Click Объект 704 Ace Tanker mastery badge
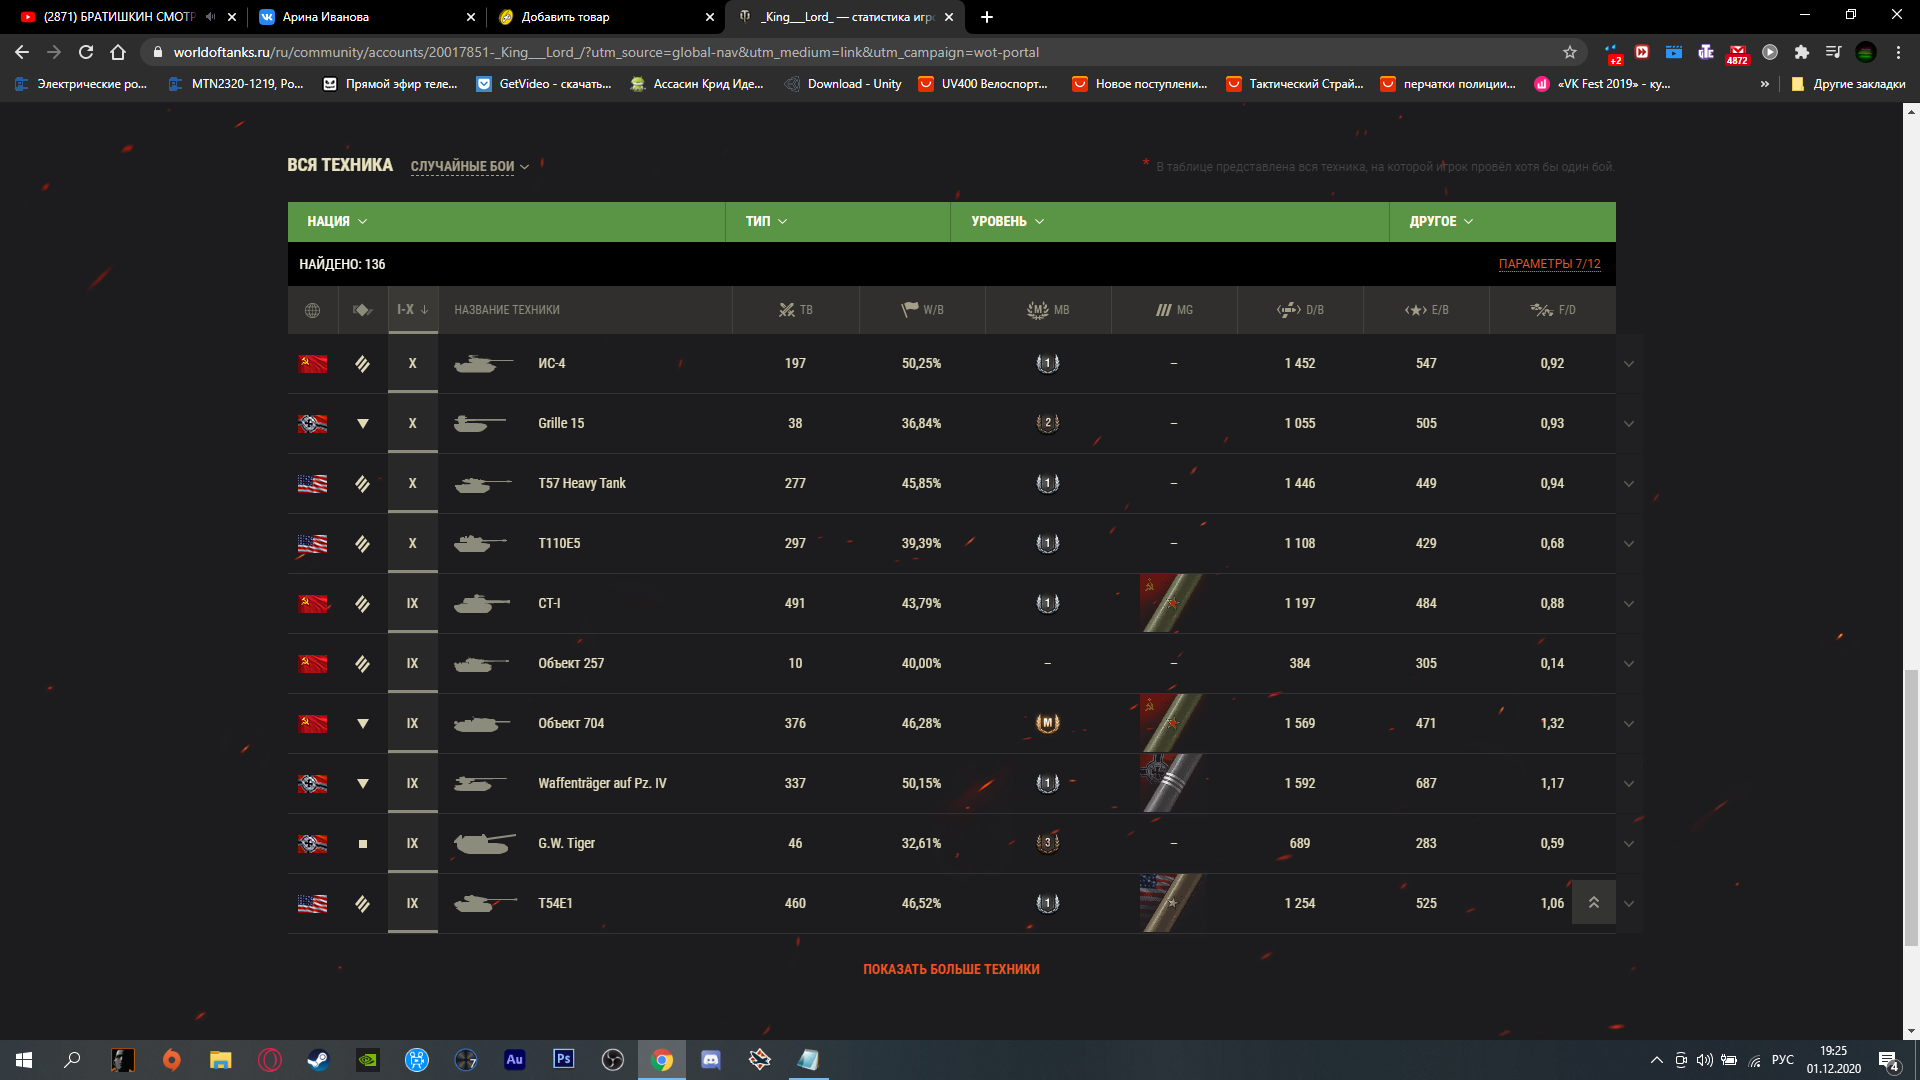1920x1080 pixels. pos(1047,723)
